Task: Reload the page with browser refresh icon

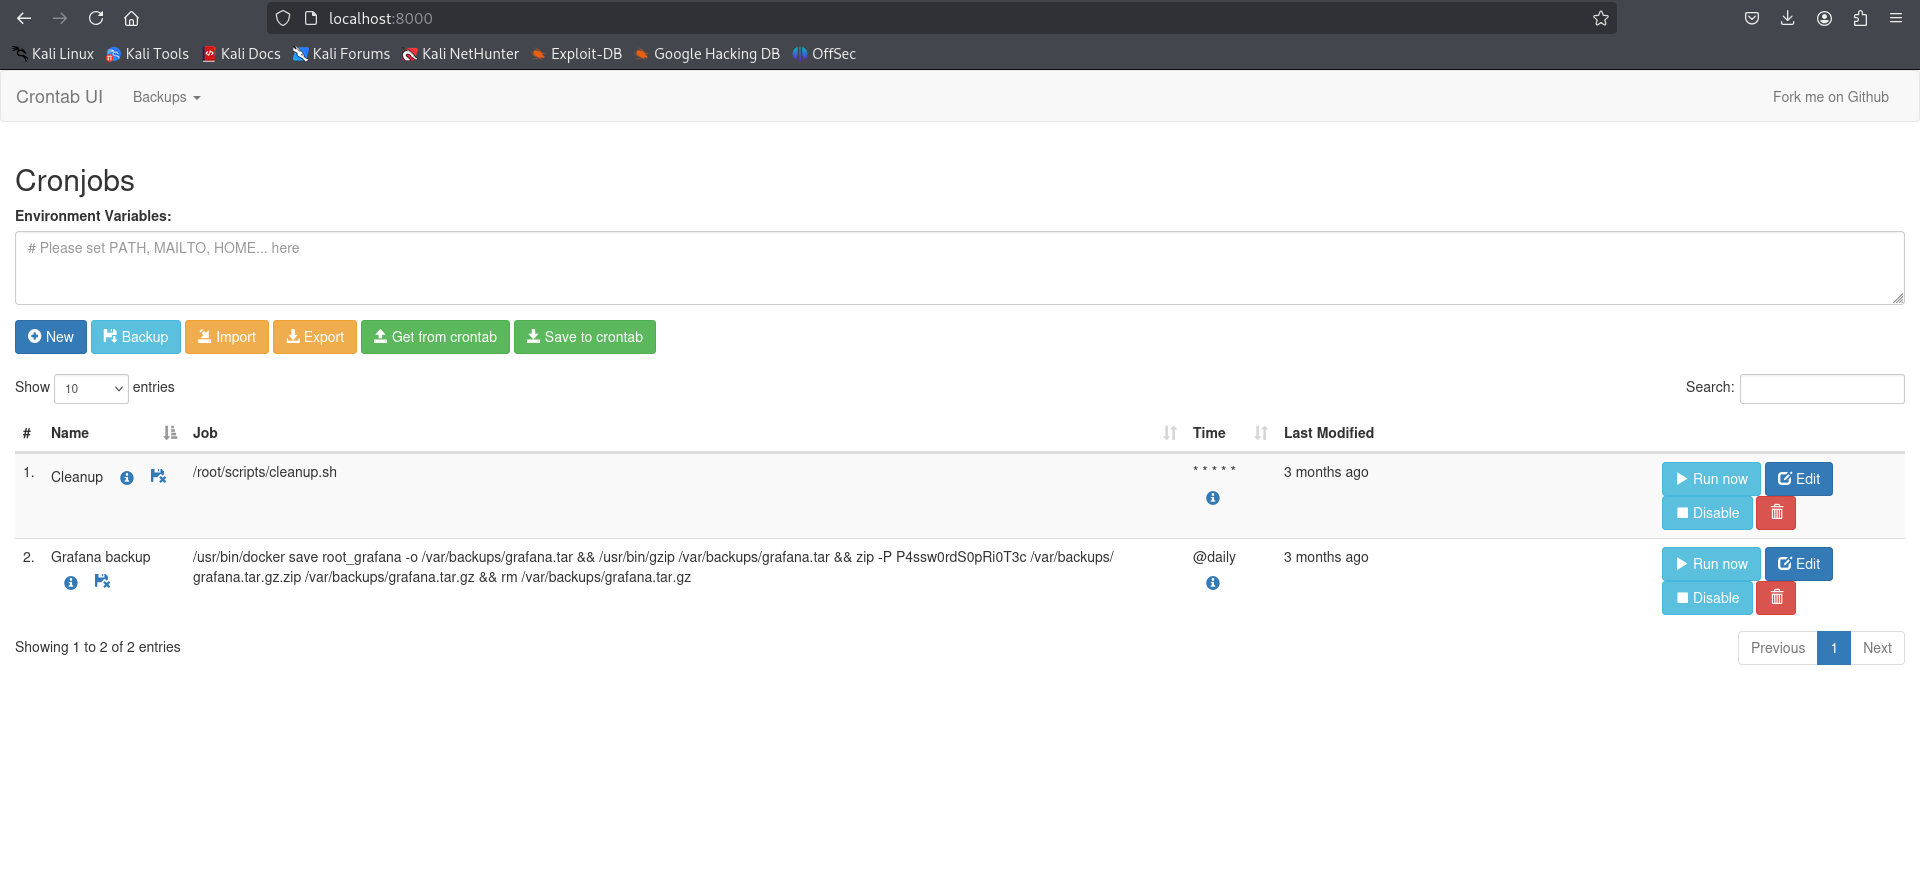Action: tap(96, 18)
